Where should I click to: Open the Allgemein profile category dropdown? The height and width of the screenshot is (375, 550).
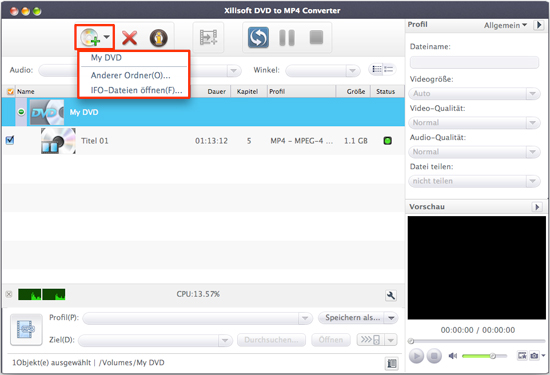(505, 25)
